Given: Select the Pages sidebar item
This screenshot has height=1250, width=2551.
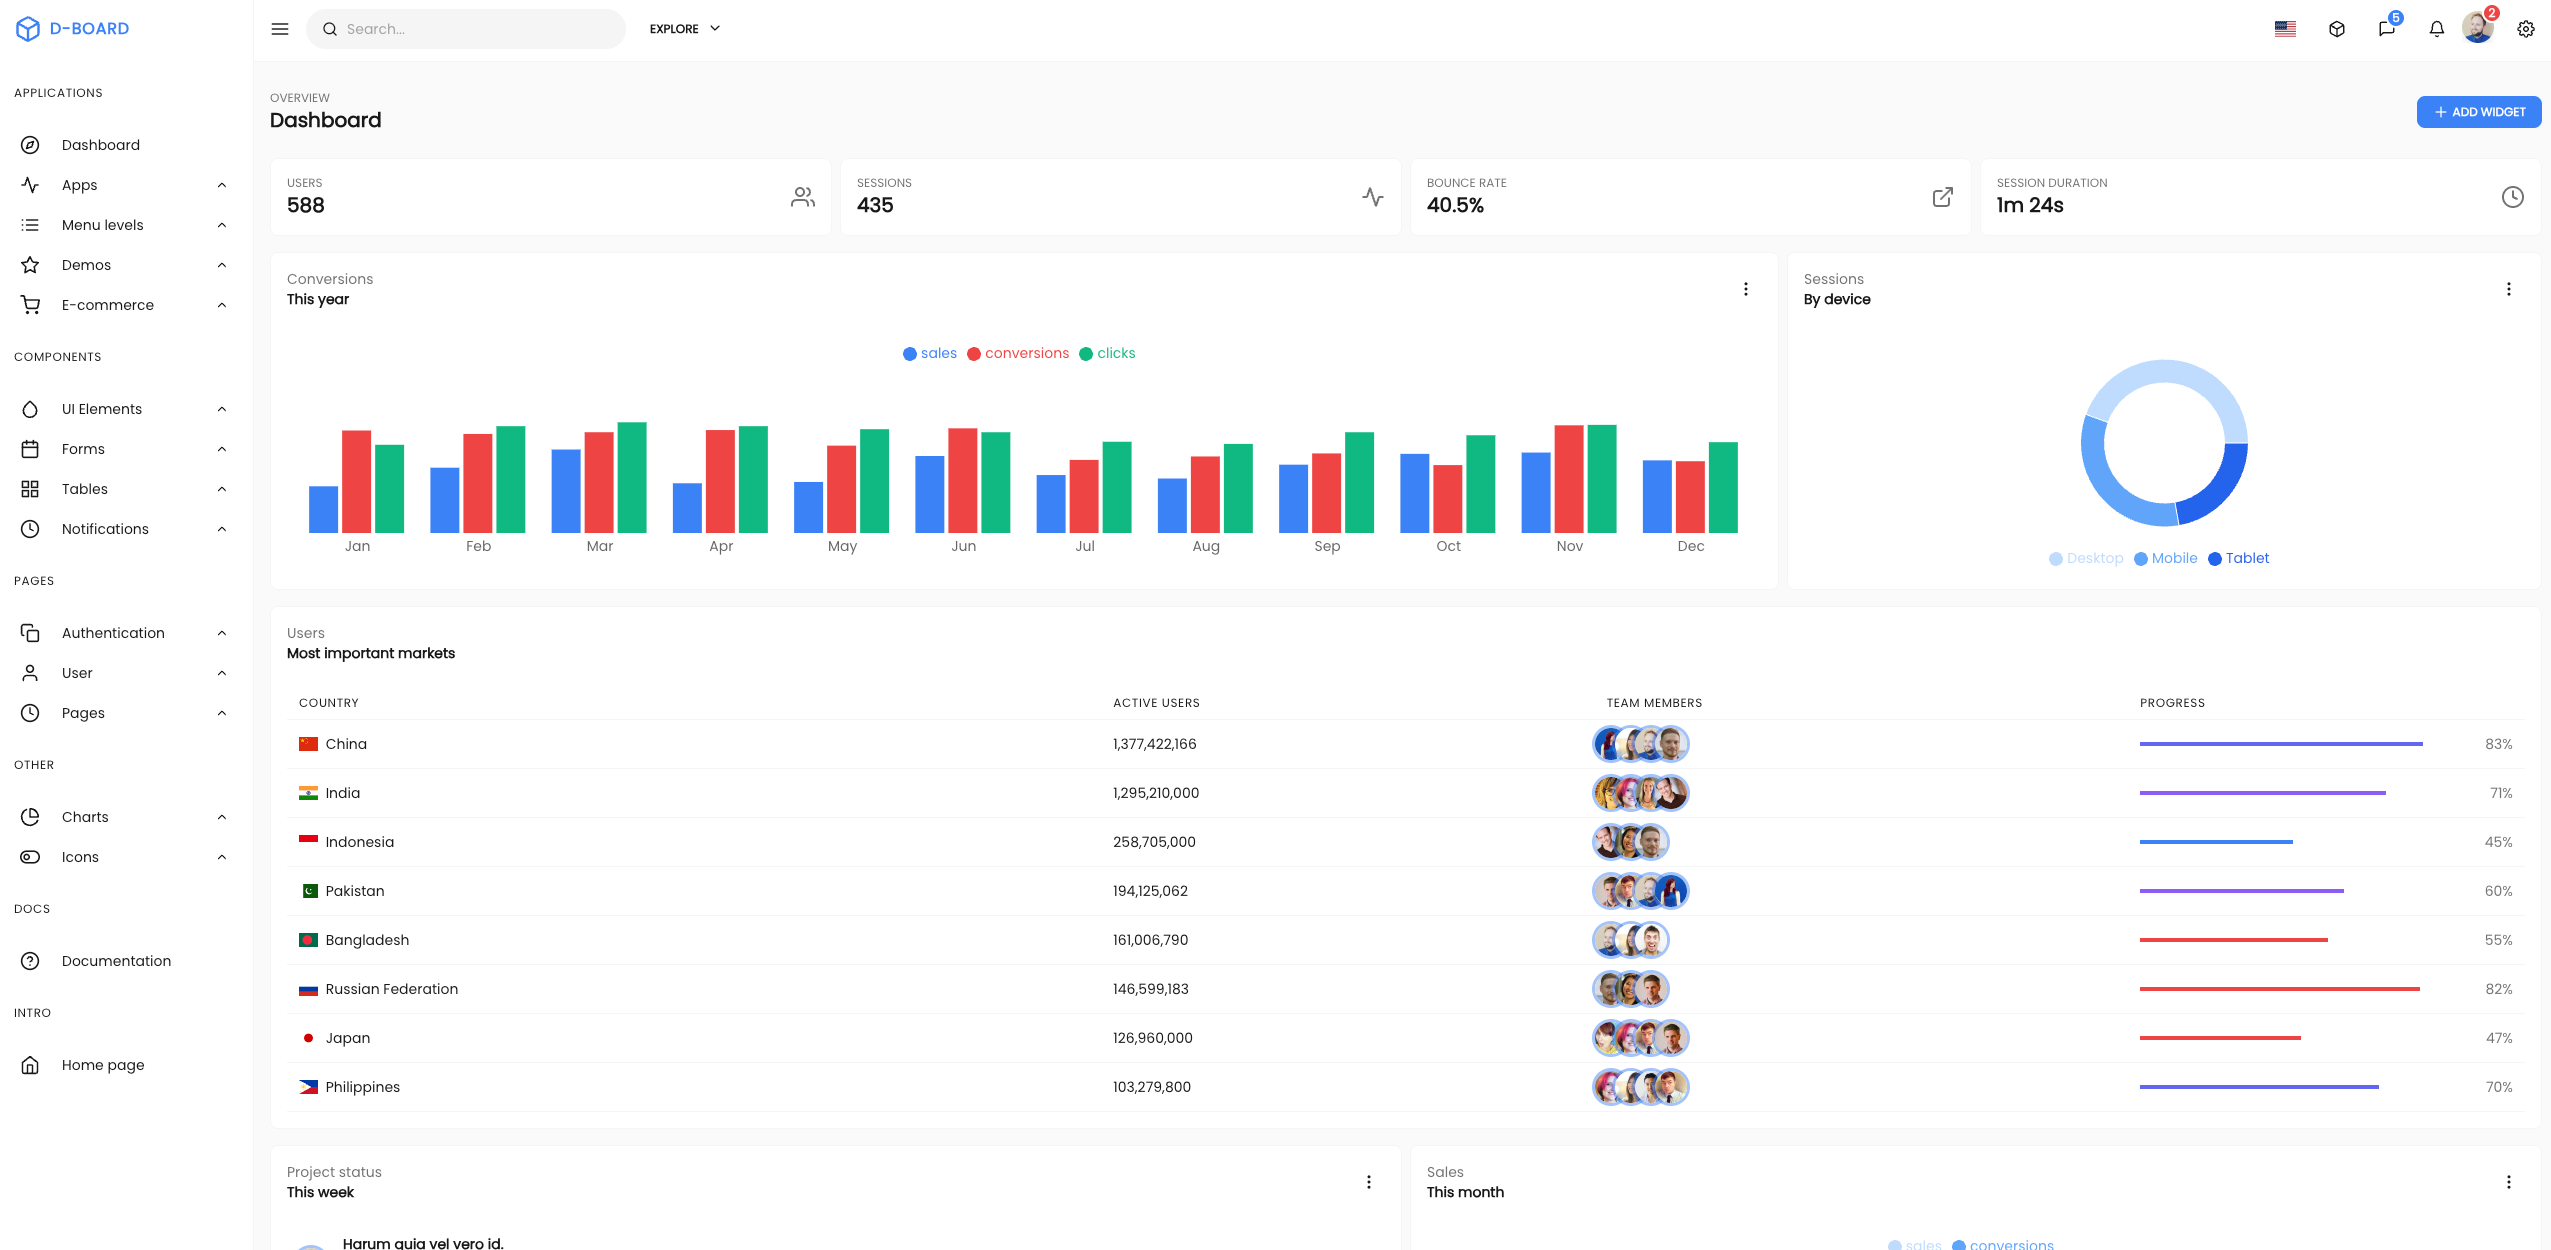Looking at the screenshot, I should (125, 713).
